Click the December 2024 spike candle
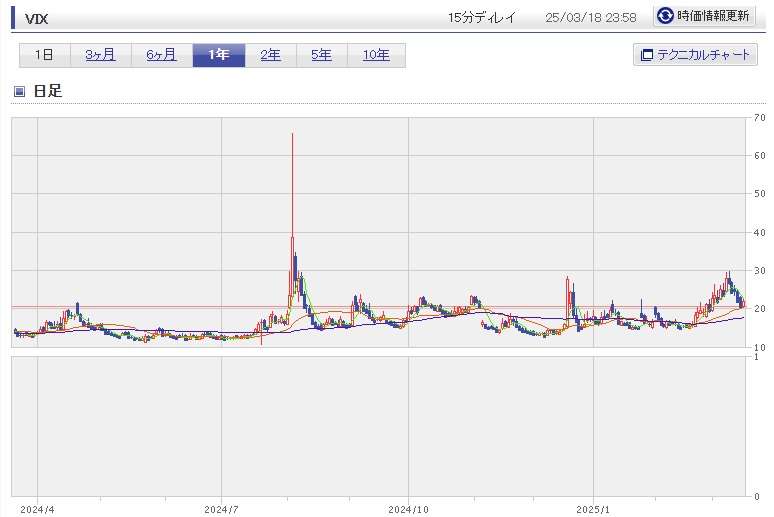 [568, 300]
